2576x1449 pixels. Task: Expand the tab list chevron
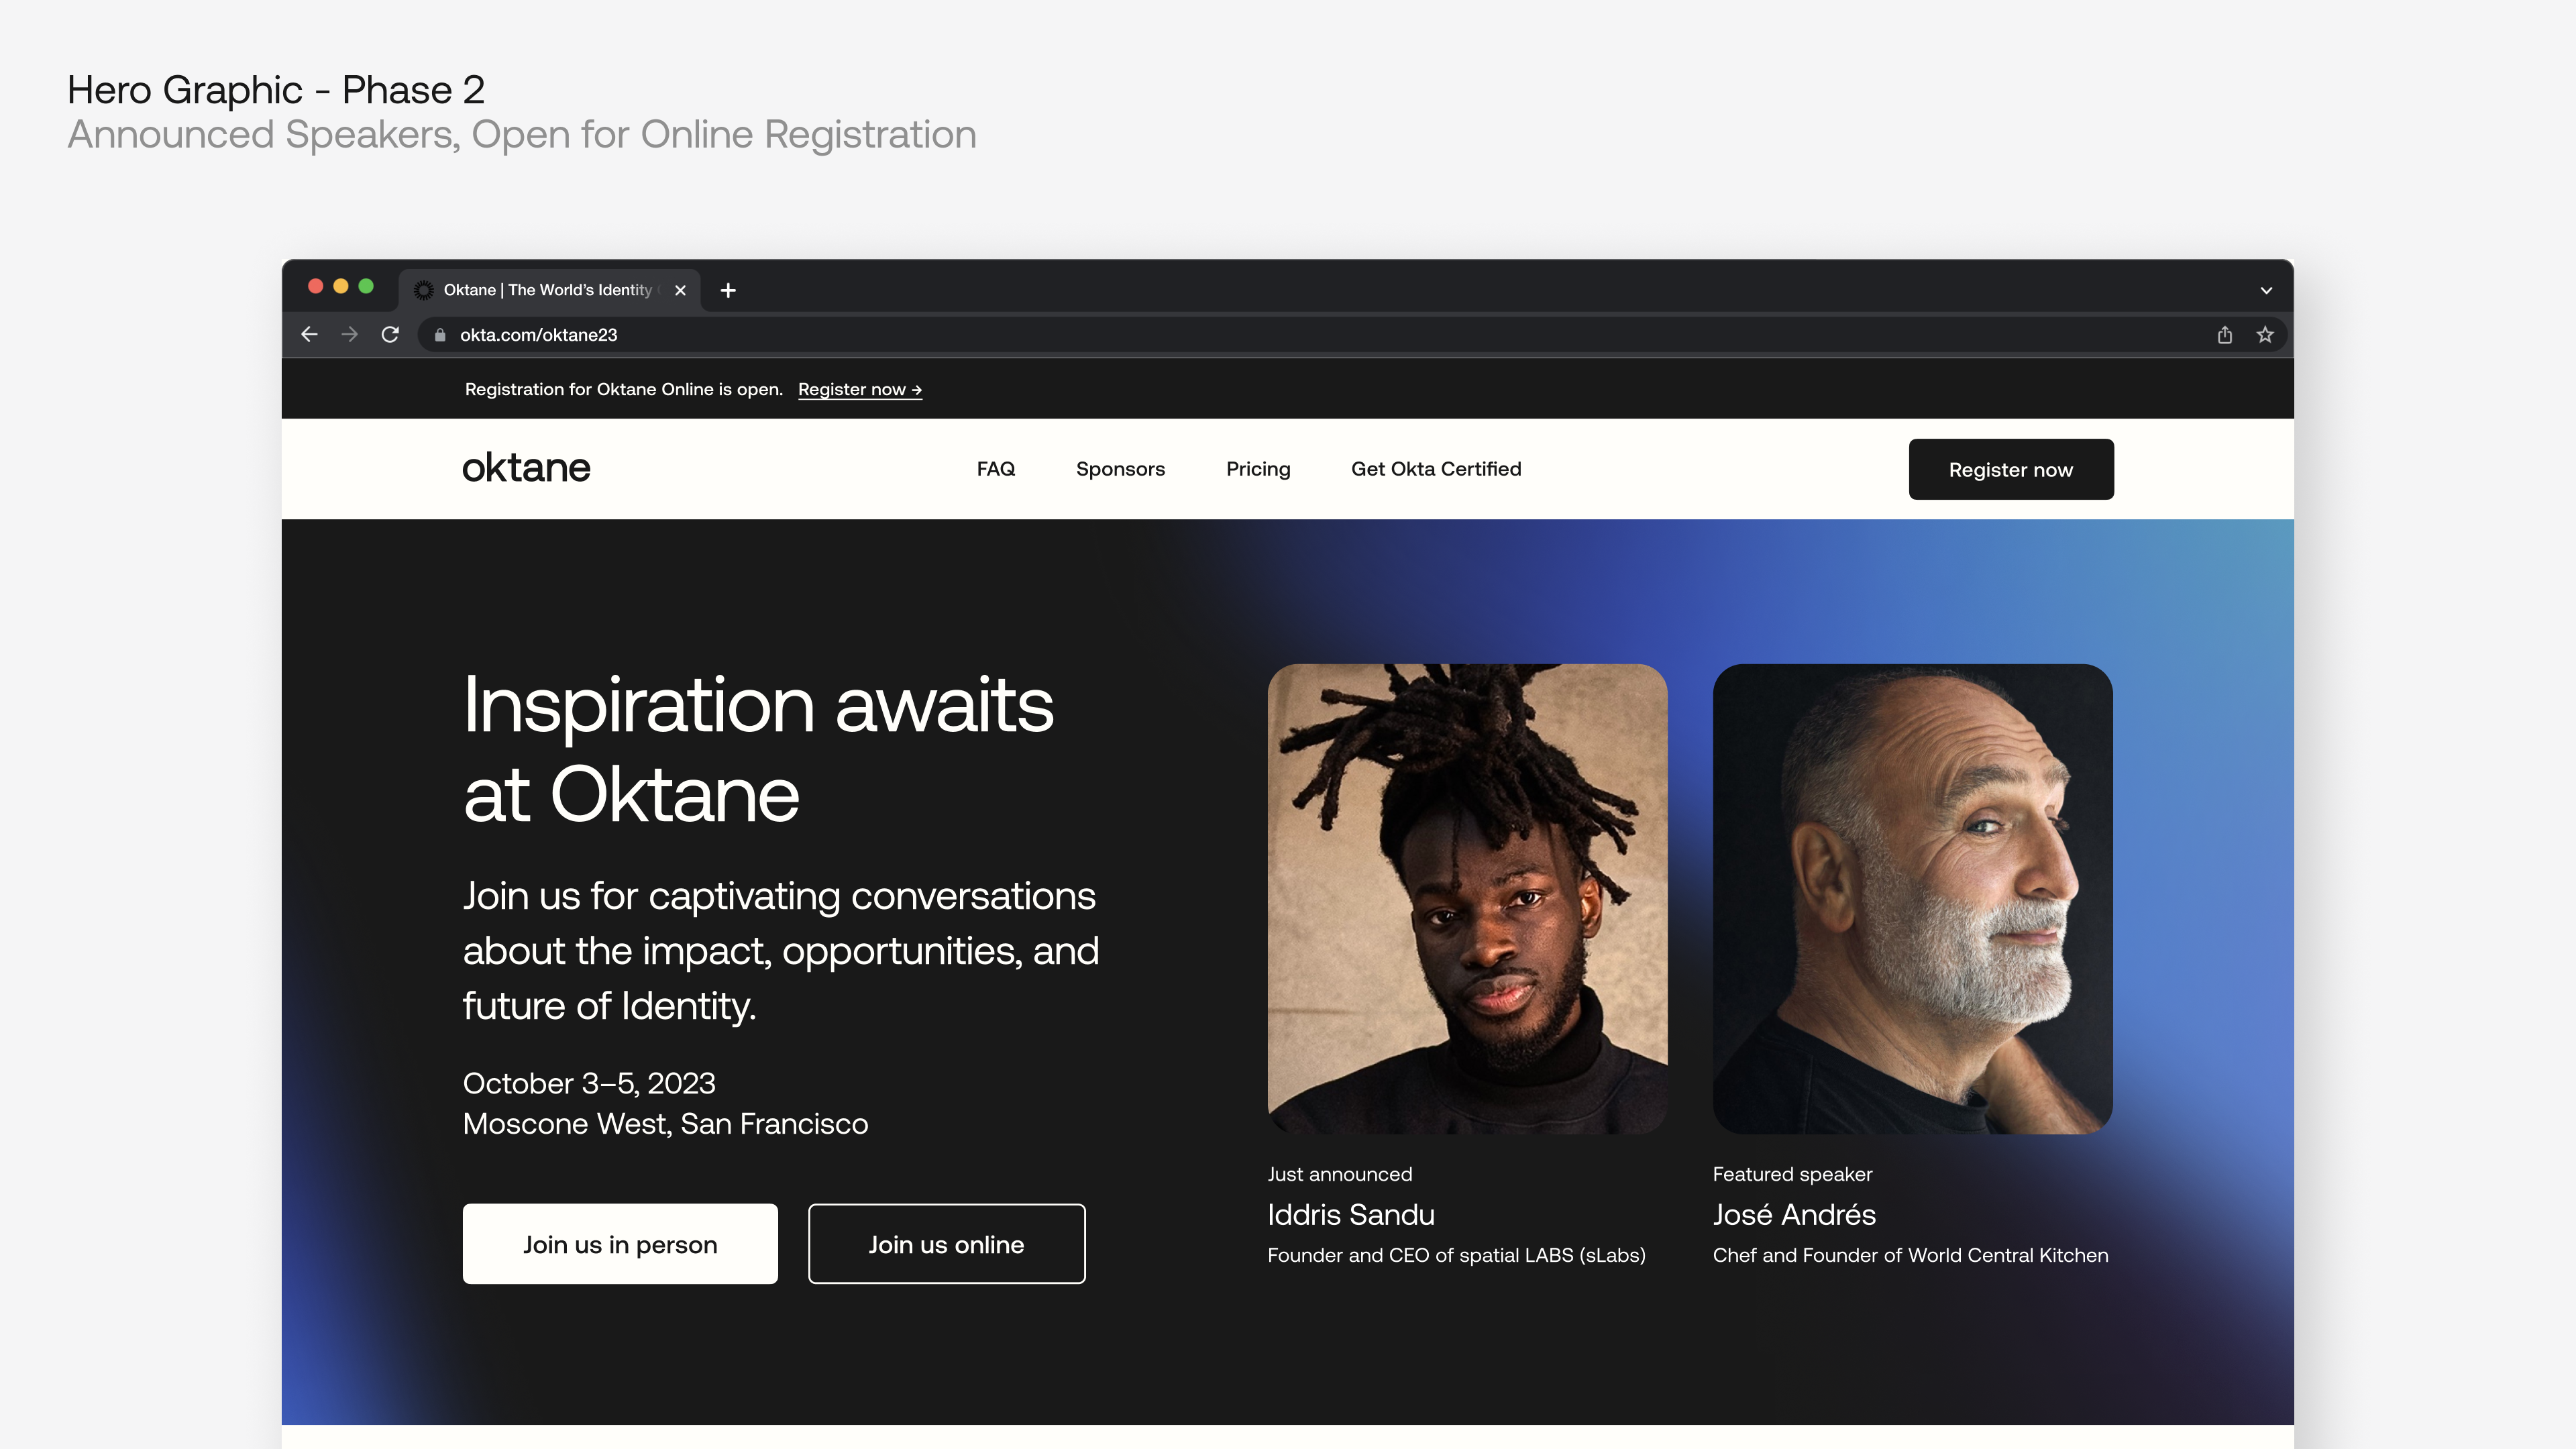(2266, 290)
